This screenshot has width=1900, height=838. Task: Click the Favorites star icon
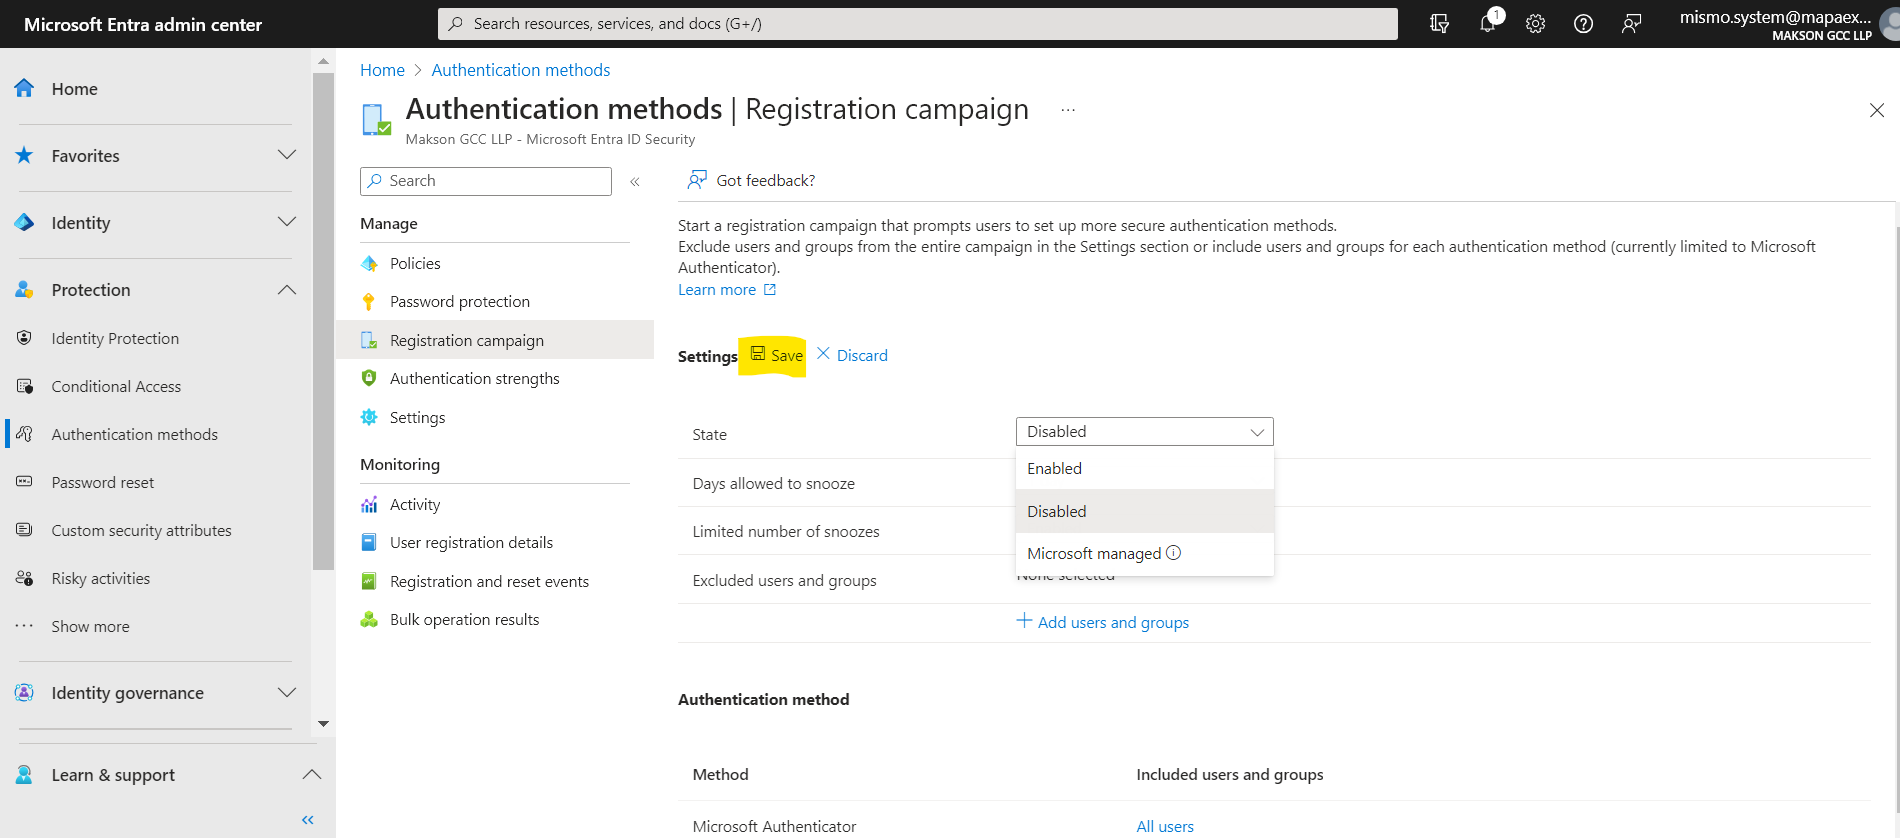[x=25, y=155]
